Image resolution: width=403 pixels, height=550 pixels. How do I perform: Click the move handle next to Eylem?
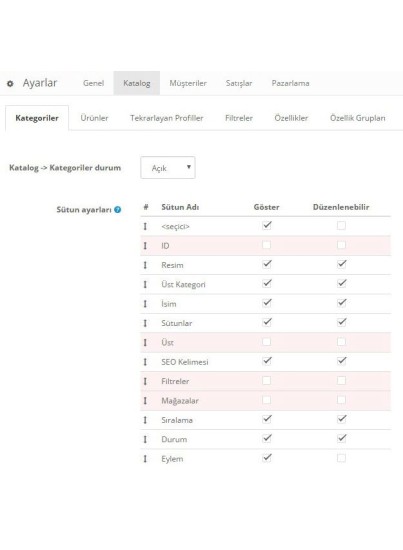tap(145, 459)
